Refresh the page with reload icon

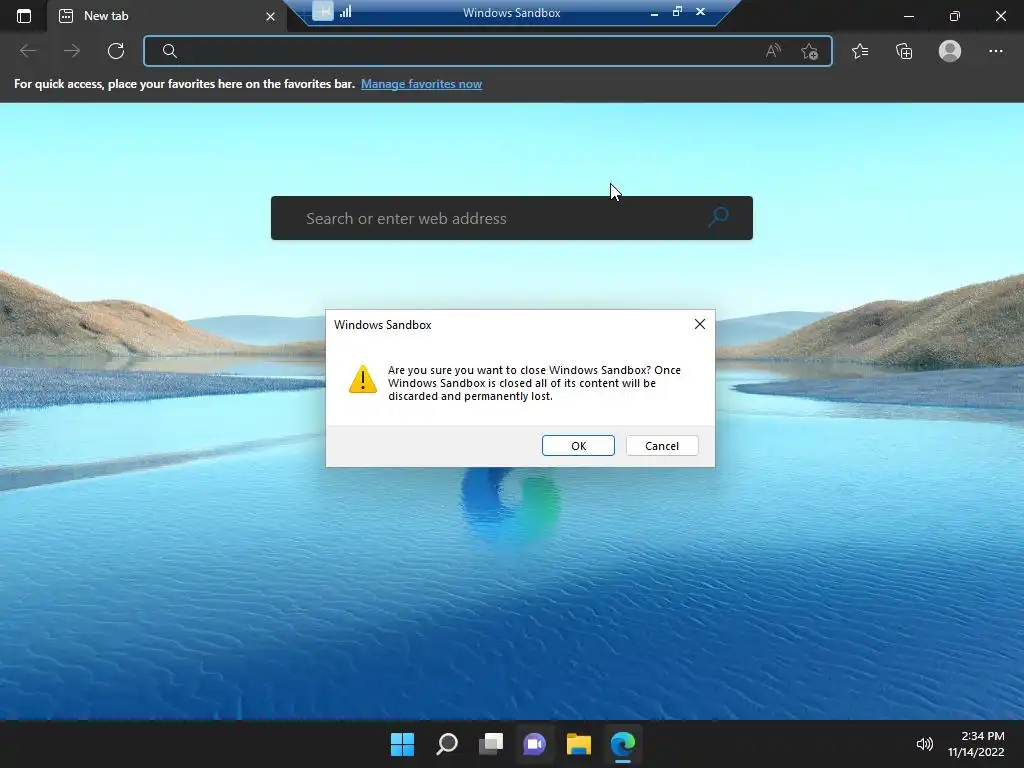tap(116, 51)
